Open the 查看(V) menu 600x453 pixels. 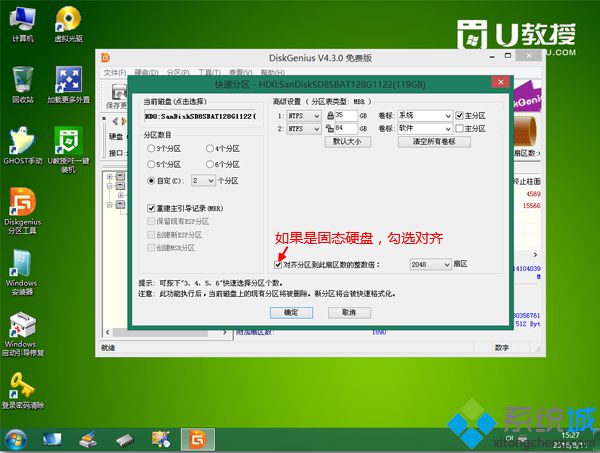(x=241, y=72)
